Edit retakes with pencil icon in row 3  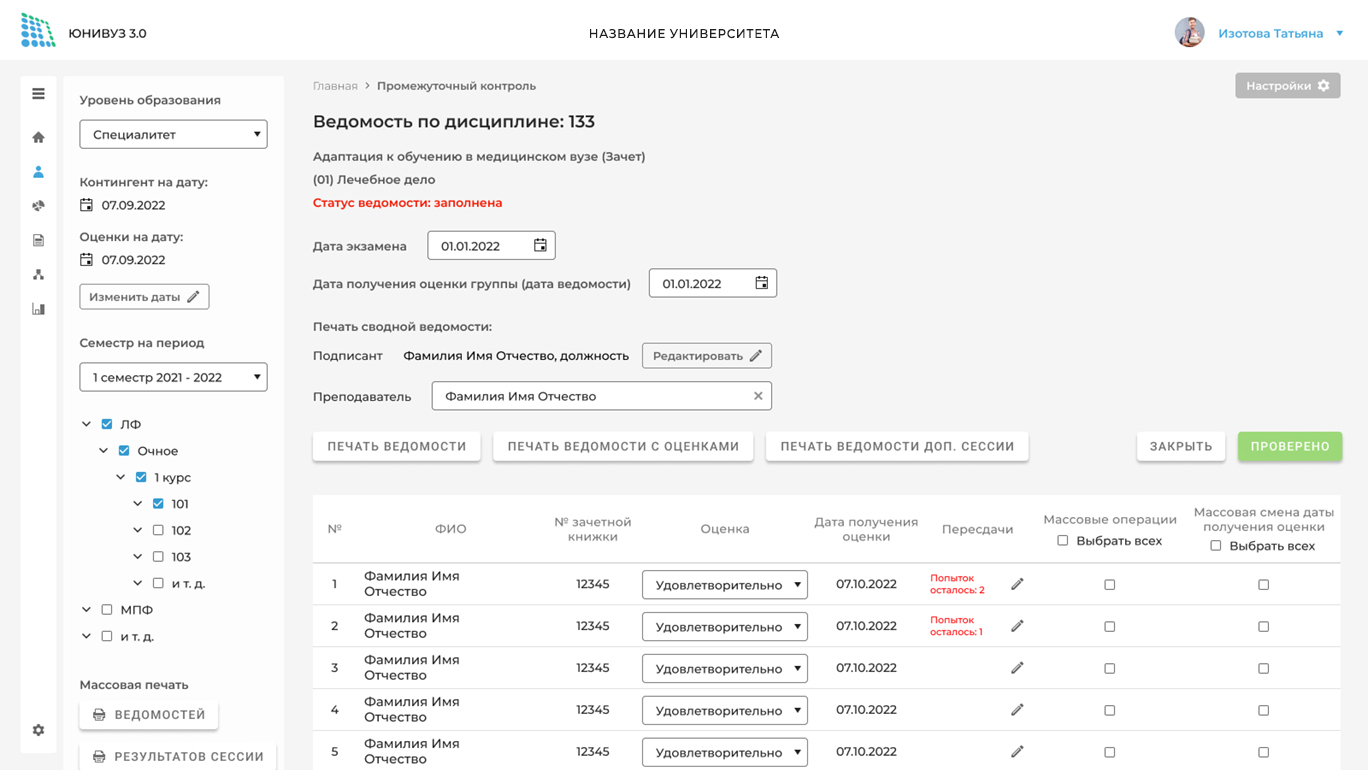[x=1017, y=668]
